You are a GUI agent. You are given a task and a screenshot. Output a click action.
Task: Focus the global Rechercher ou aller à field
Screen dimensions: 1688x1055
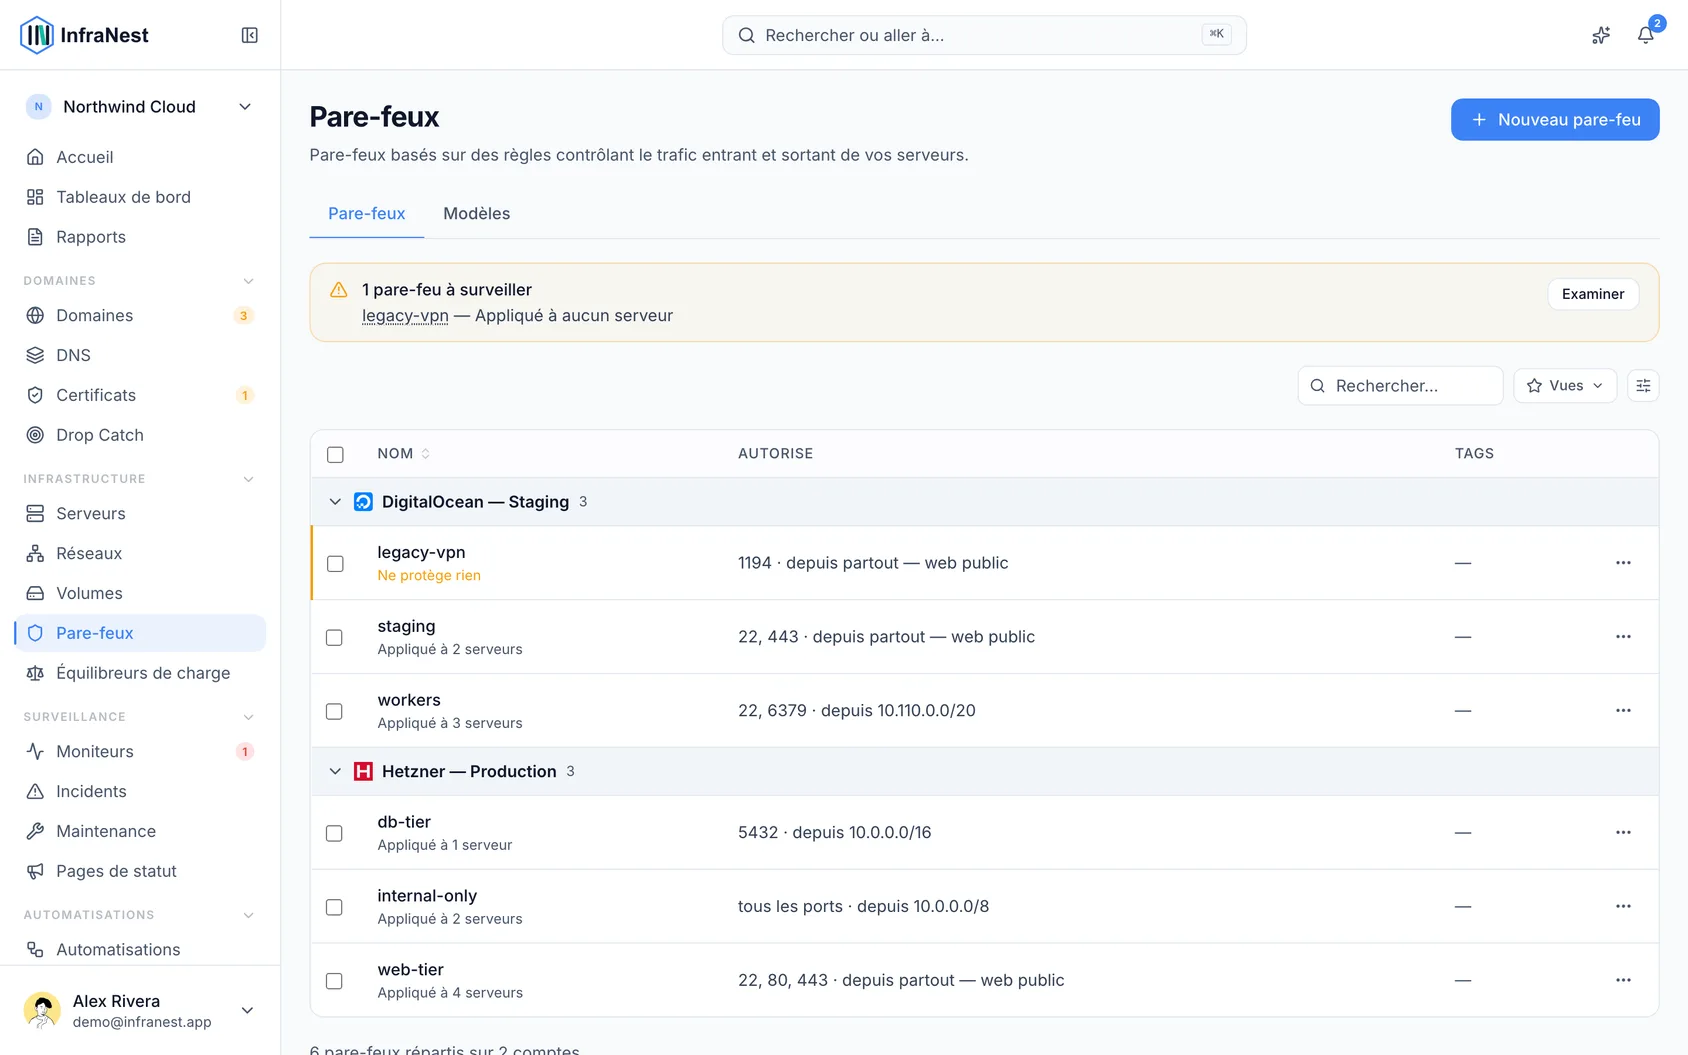click(x=984, y=35)
